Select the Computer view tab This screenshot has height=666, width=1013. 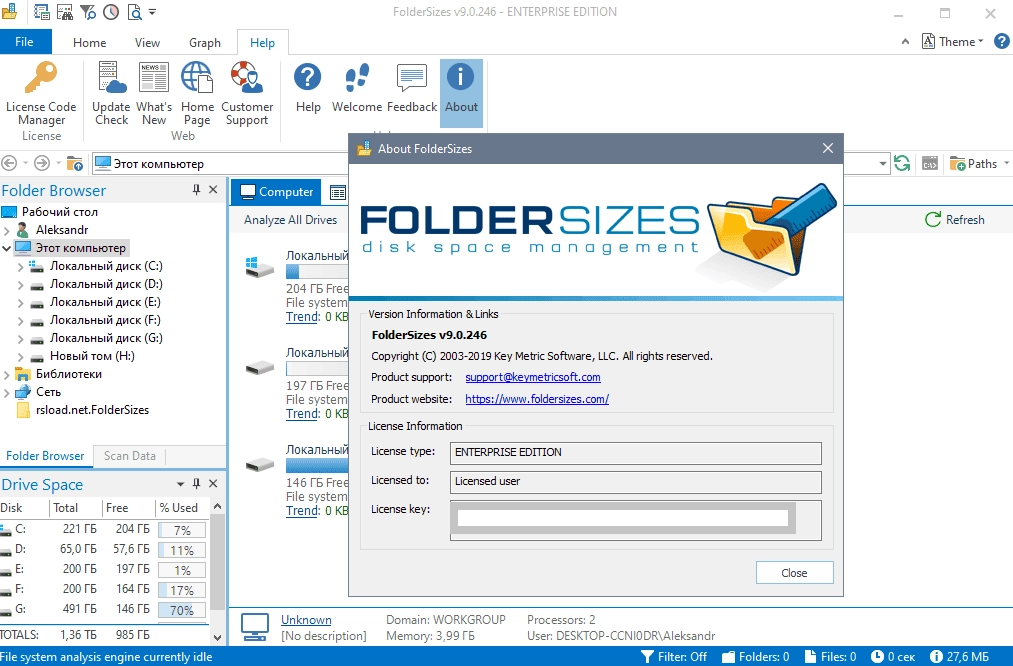[276, 192]
